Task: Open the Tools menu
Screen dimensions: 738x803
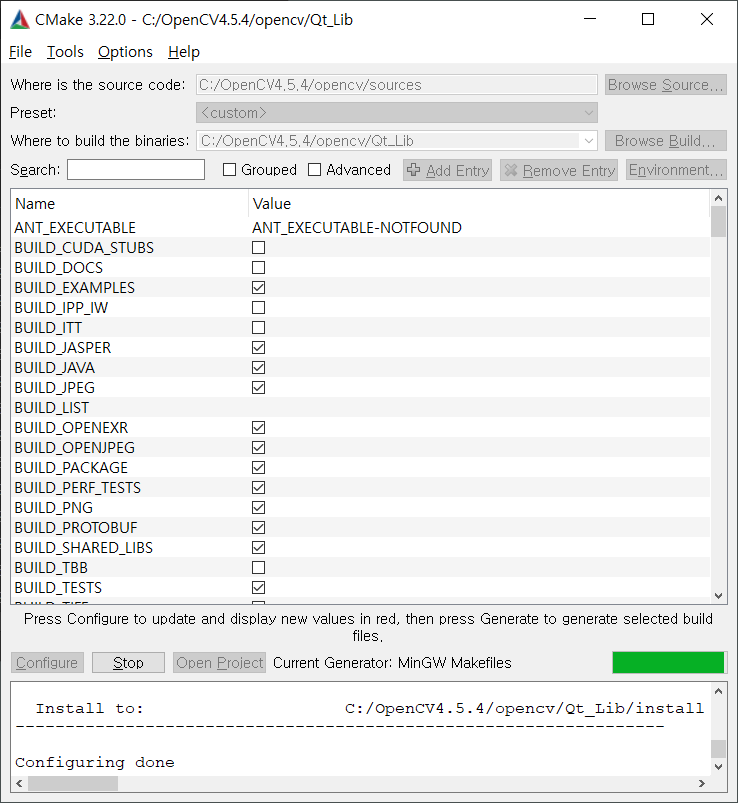Action: click(x=65, y=52)
